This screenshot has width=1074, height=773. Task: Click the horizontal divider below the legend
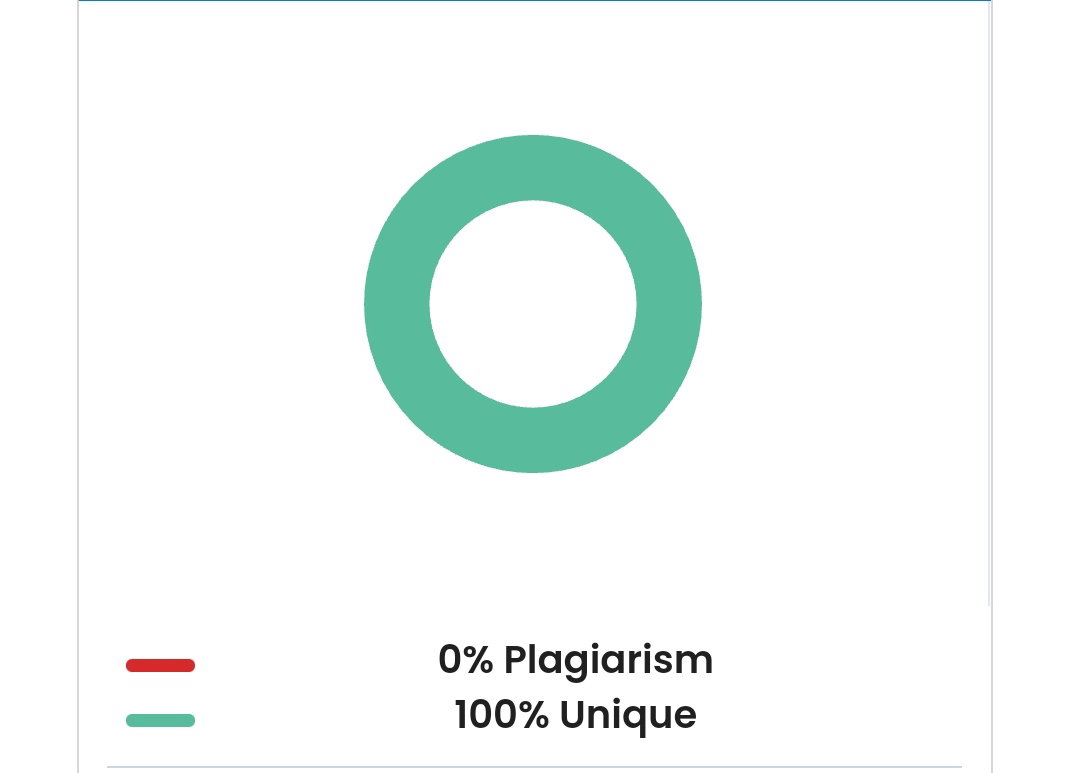point(534,767)
